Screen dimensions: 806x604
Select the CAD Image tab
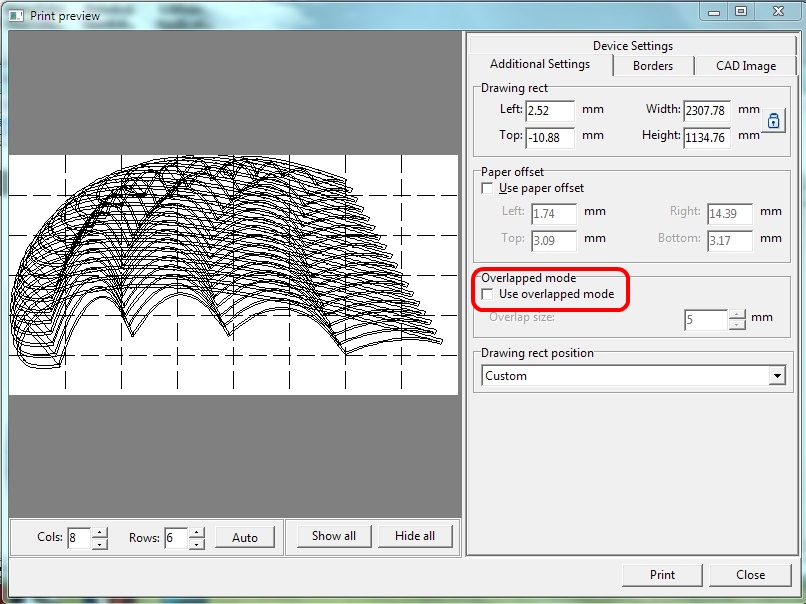pyautogui.click(x=745, y=66)
